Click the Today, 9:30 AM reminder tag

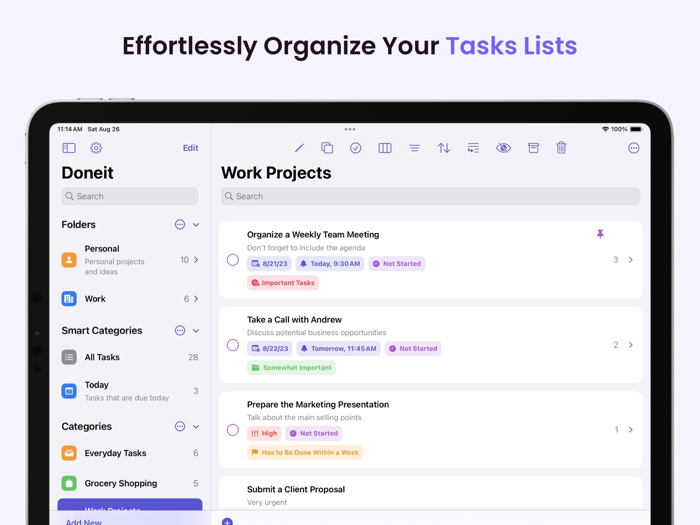pos(330,263)
